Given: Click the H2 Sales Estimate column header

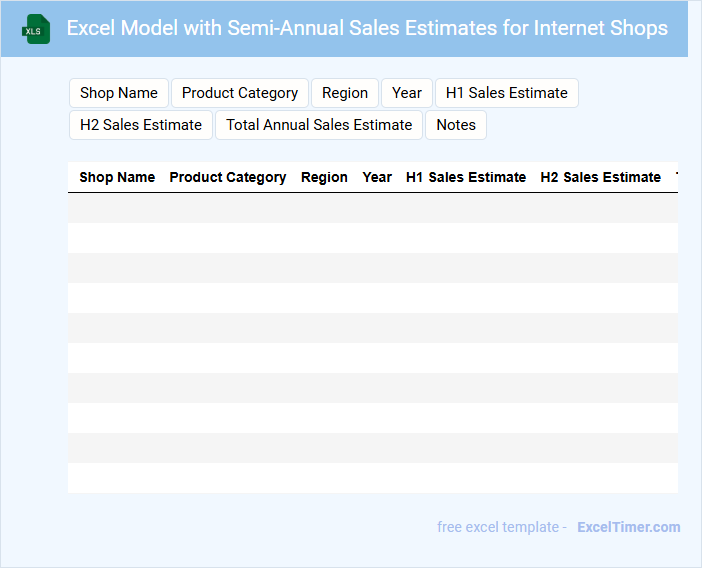Looking at the screenshot, I should coord(601,177).
